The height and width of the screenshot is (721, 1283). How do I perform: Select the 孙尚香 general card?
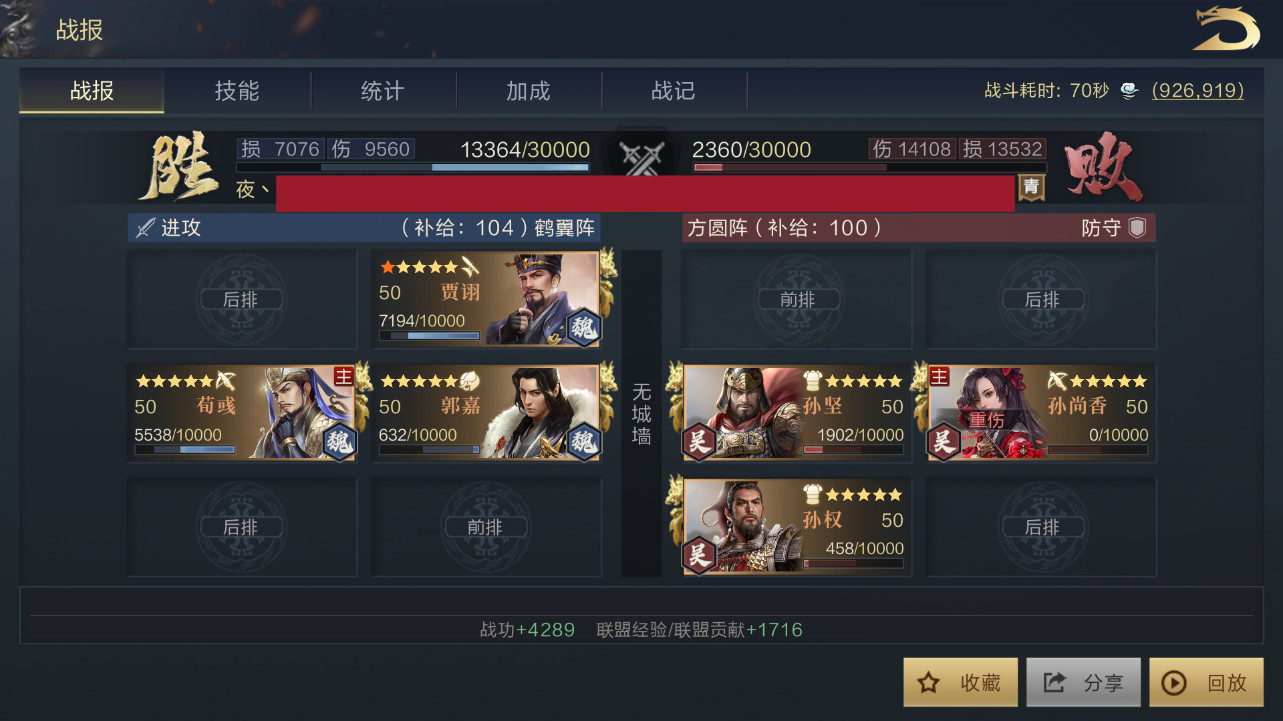[1041, 412]
